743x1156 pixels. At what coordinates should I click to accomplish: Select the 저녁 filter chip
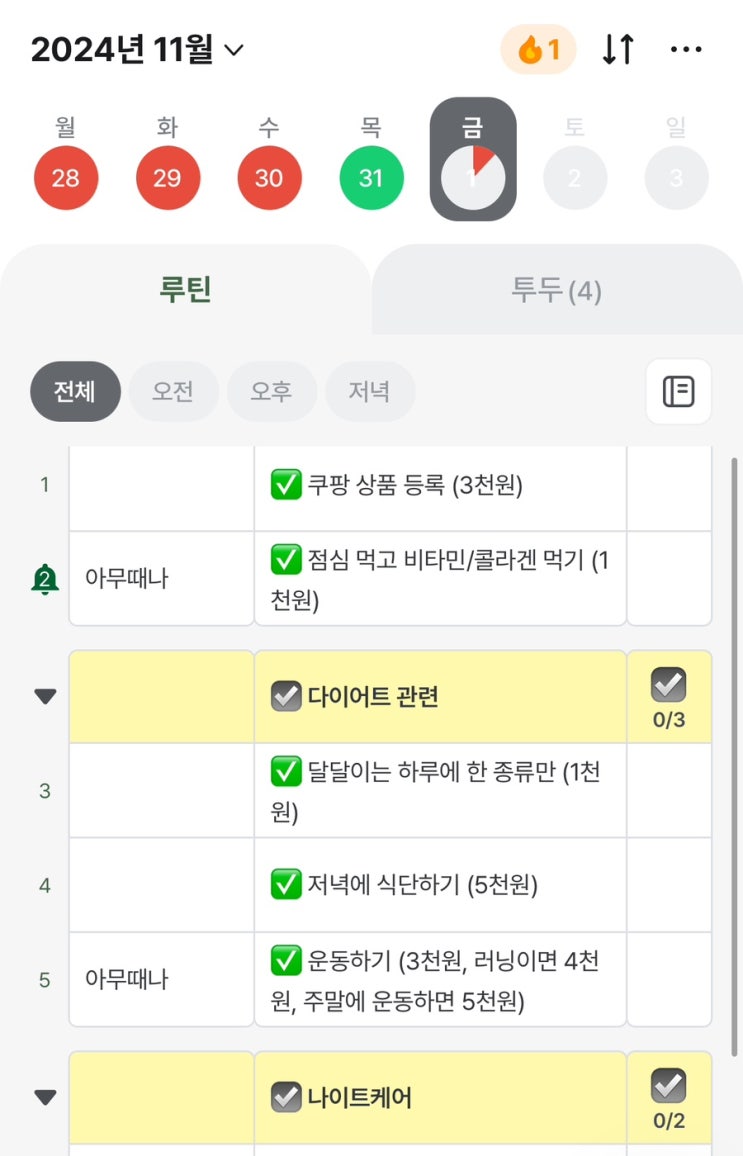click(370, 392)
